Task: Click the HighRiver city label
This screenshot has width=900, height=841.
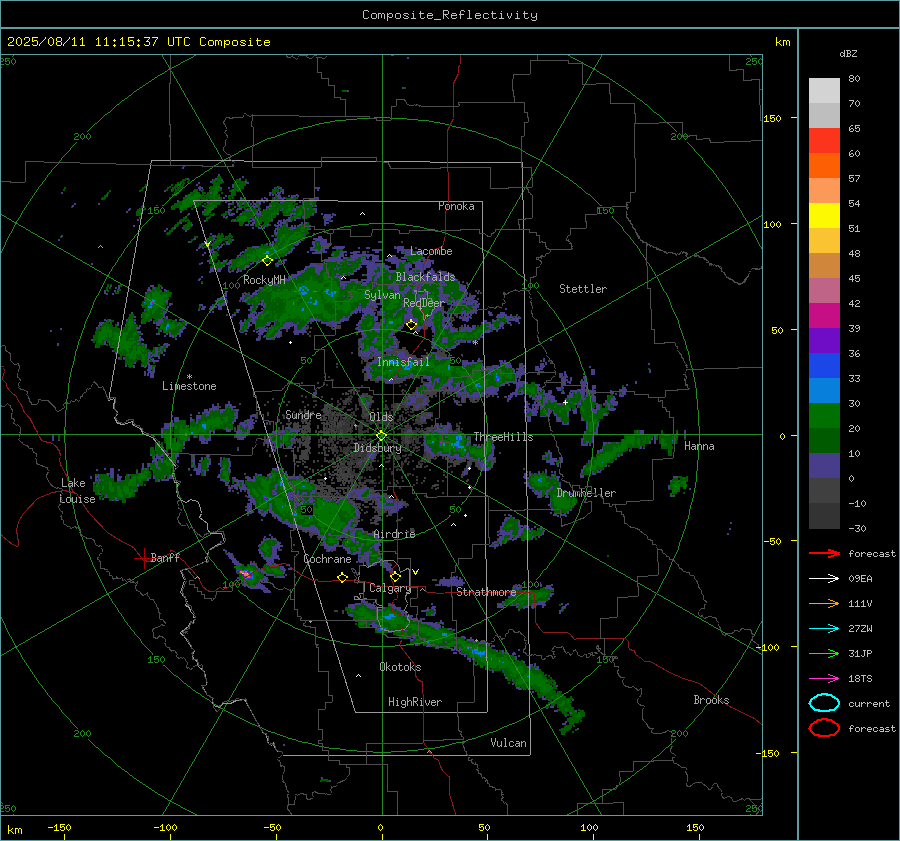Action: pyautogui.click(x=415, y=702)
